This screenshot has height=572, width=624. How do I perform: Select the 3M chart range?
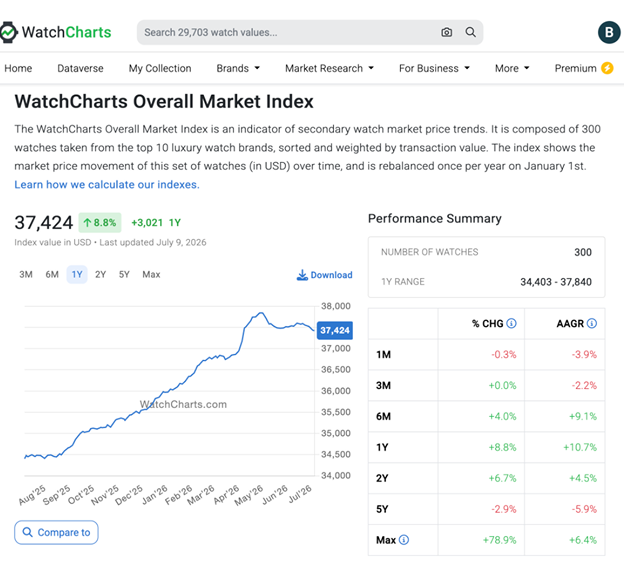tap(26, 274)
